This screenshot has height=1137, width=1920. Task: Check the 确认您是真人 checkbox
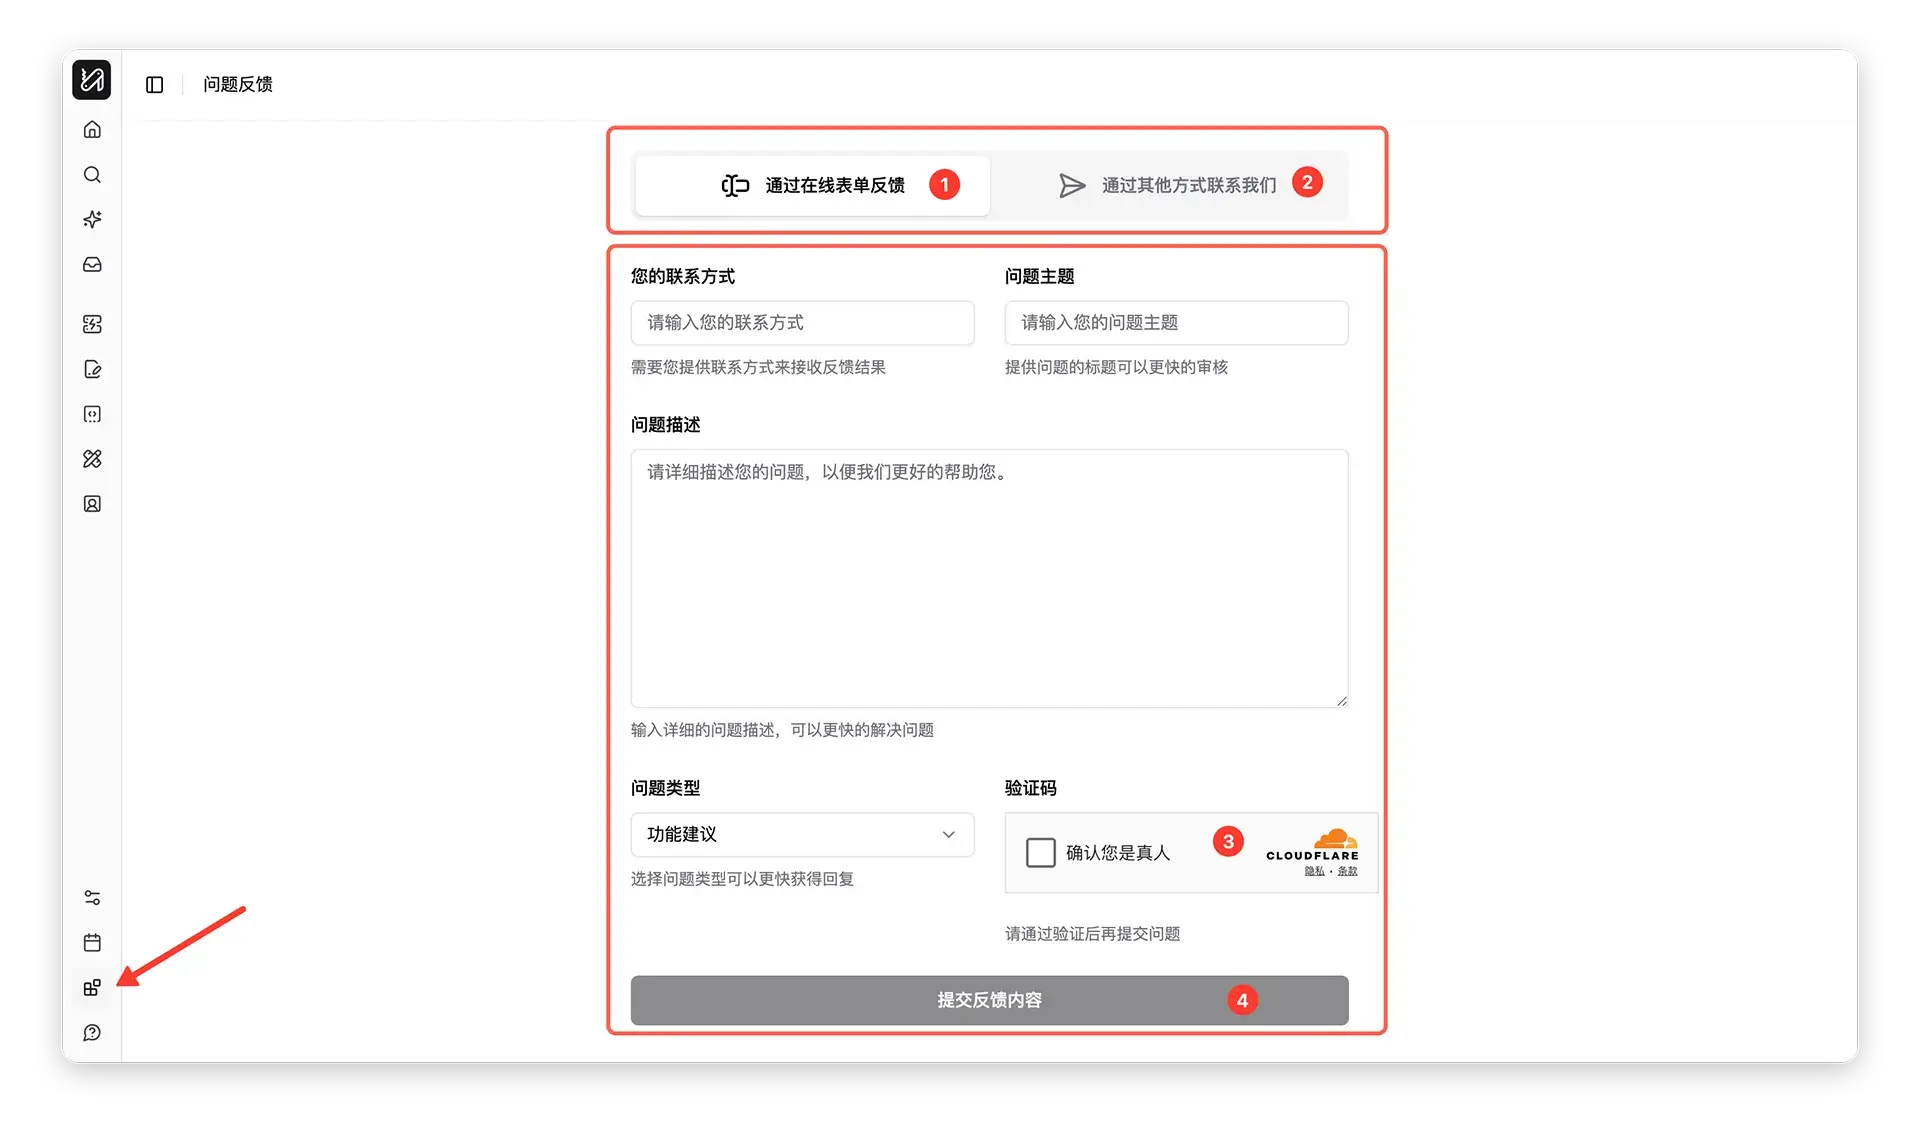tap(1041, 853)
